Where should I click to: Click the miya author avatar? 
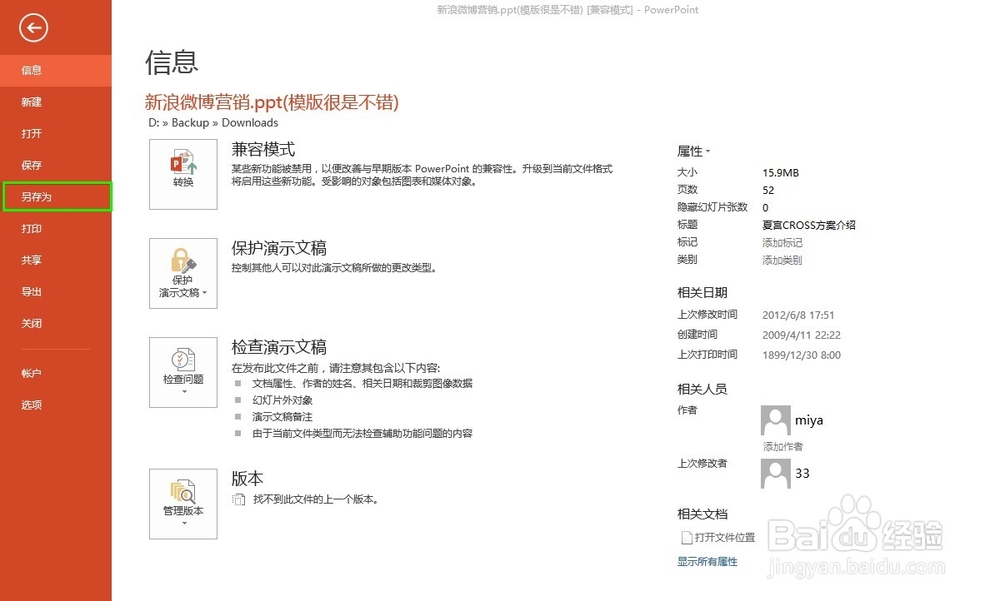tap(776, 420)
